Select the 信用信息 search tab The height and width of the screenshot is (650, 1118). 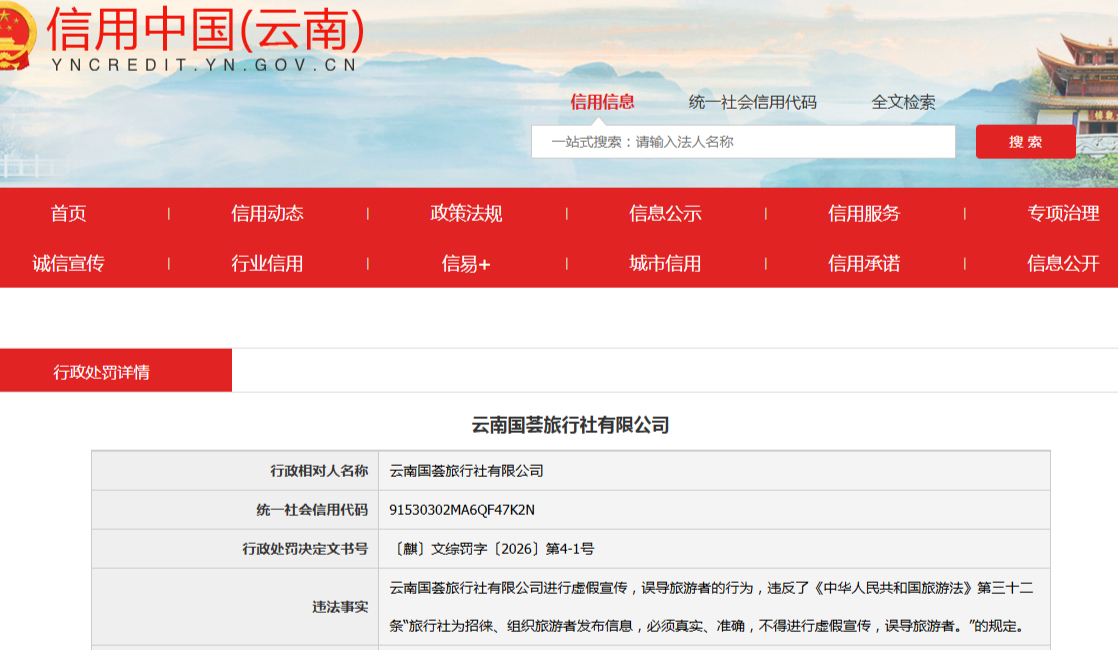point(602,102)
